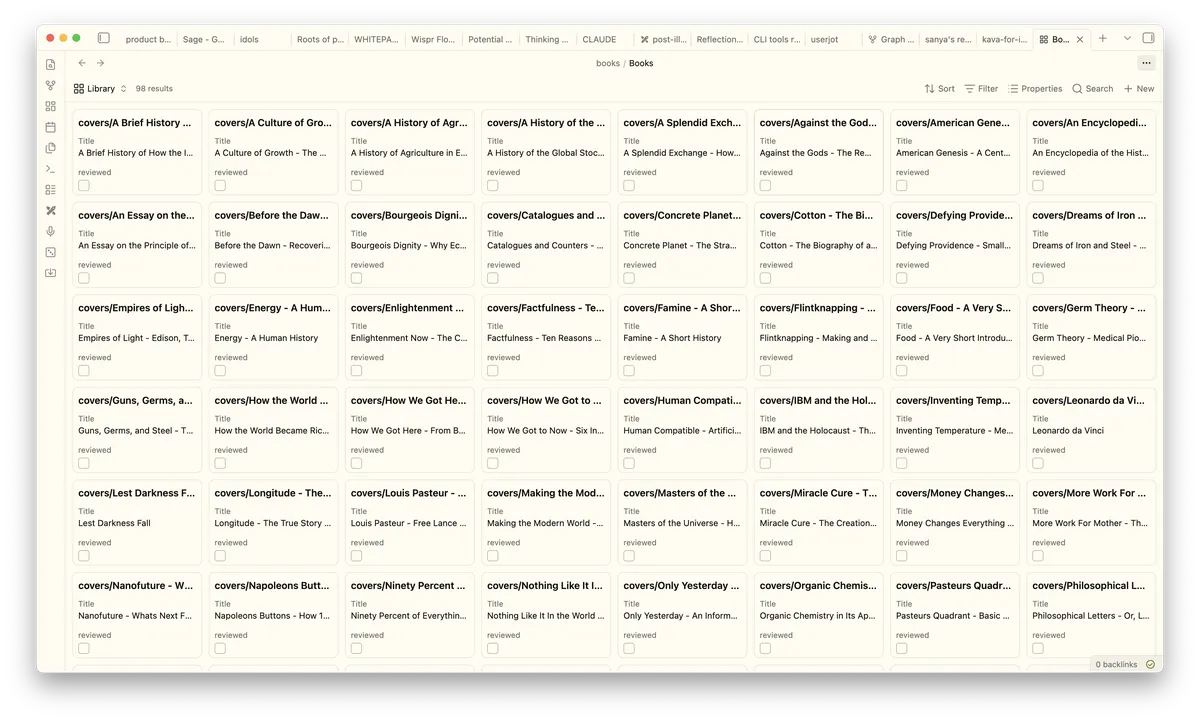The width and height of the screenshot is (1200, 721).
Task: Click 'Money Changes Everything' title value
Action: tap(954, 523)
